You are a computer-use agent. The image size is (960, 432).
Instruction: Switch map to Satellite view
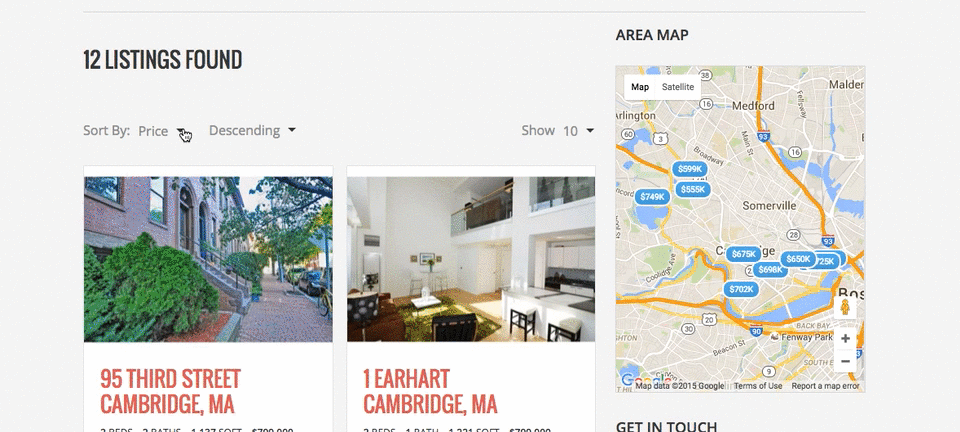678,87
